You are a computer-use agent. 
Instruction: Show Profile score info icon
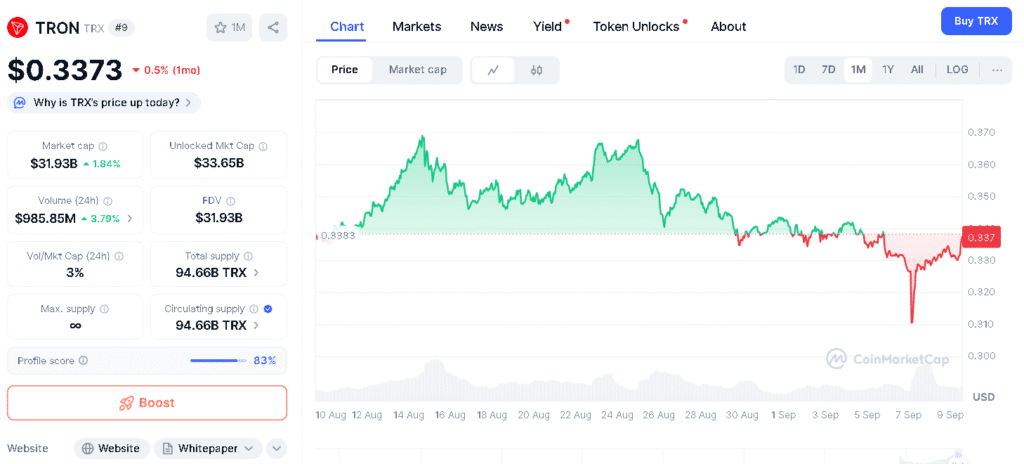click(x=83, y=360)
